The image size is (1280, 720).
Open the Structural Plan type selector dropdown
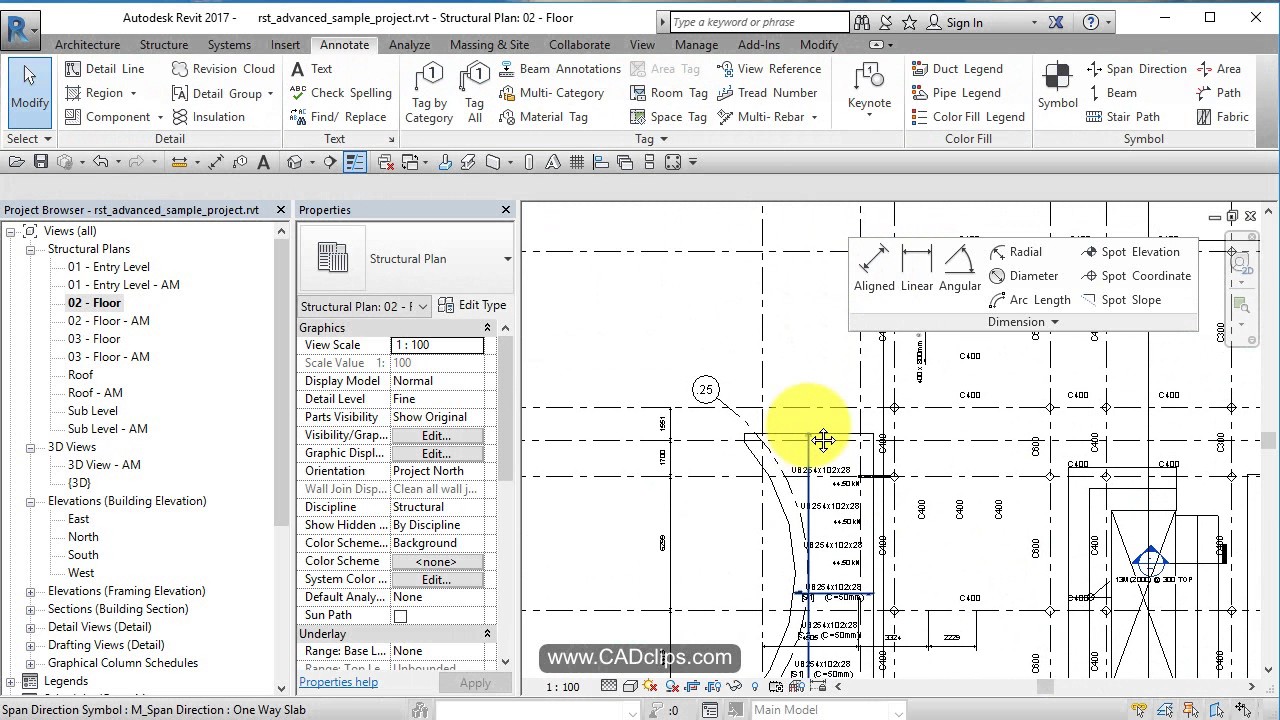421,306
